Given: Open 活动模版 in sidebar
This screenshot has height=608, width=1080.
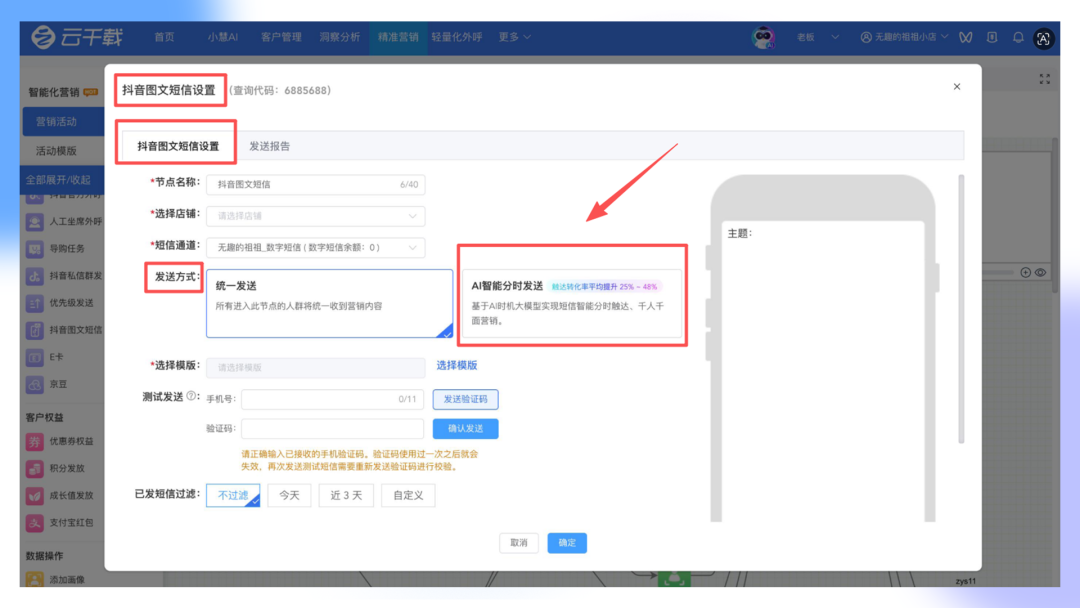Looking at the screenshot, I should 56,151.
